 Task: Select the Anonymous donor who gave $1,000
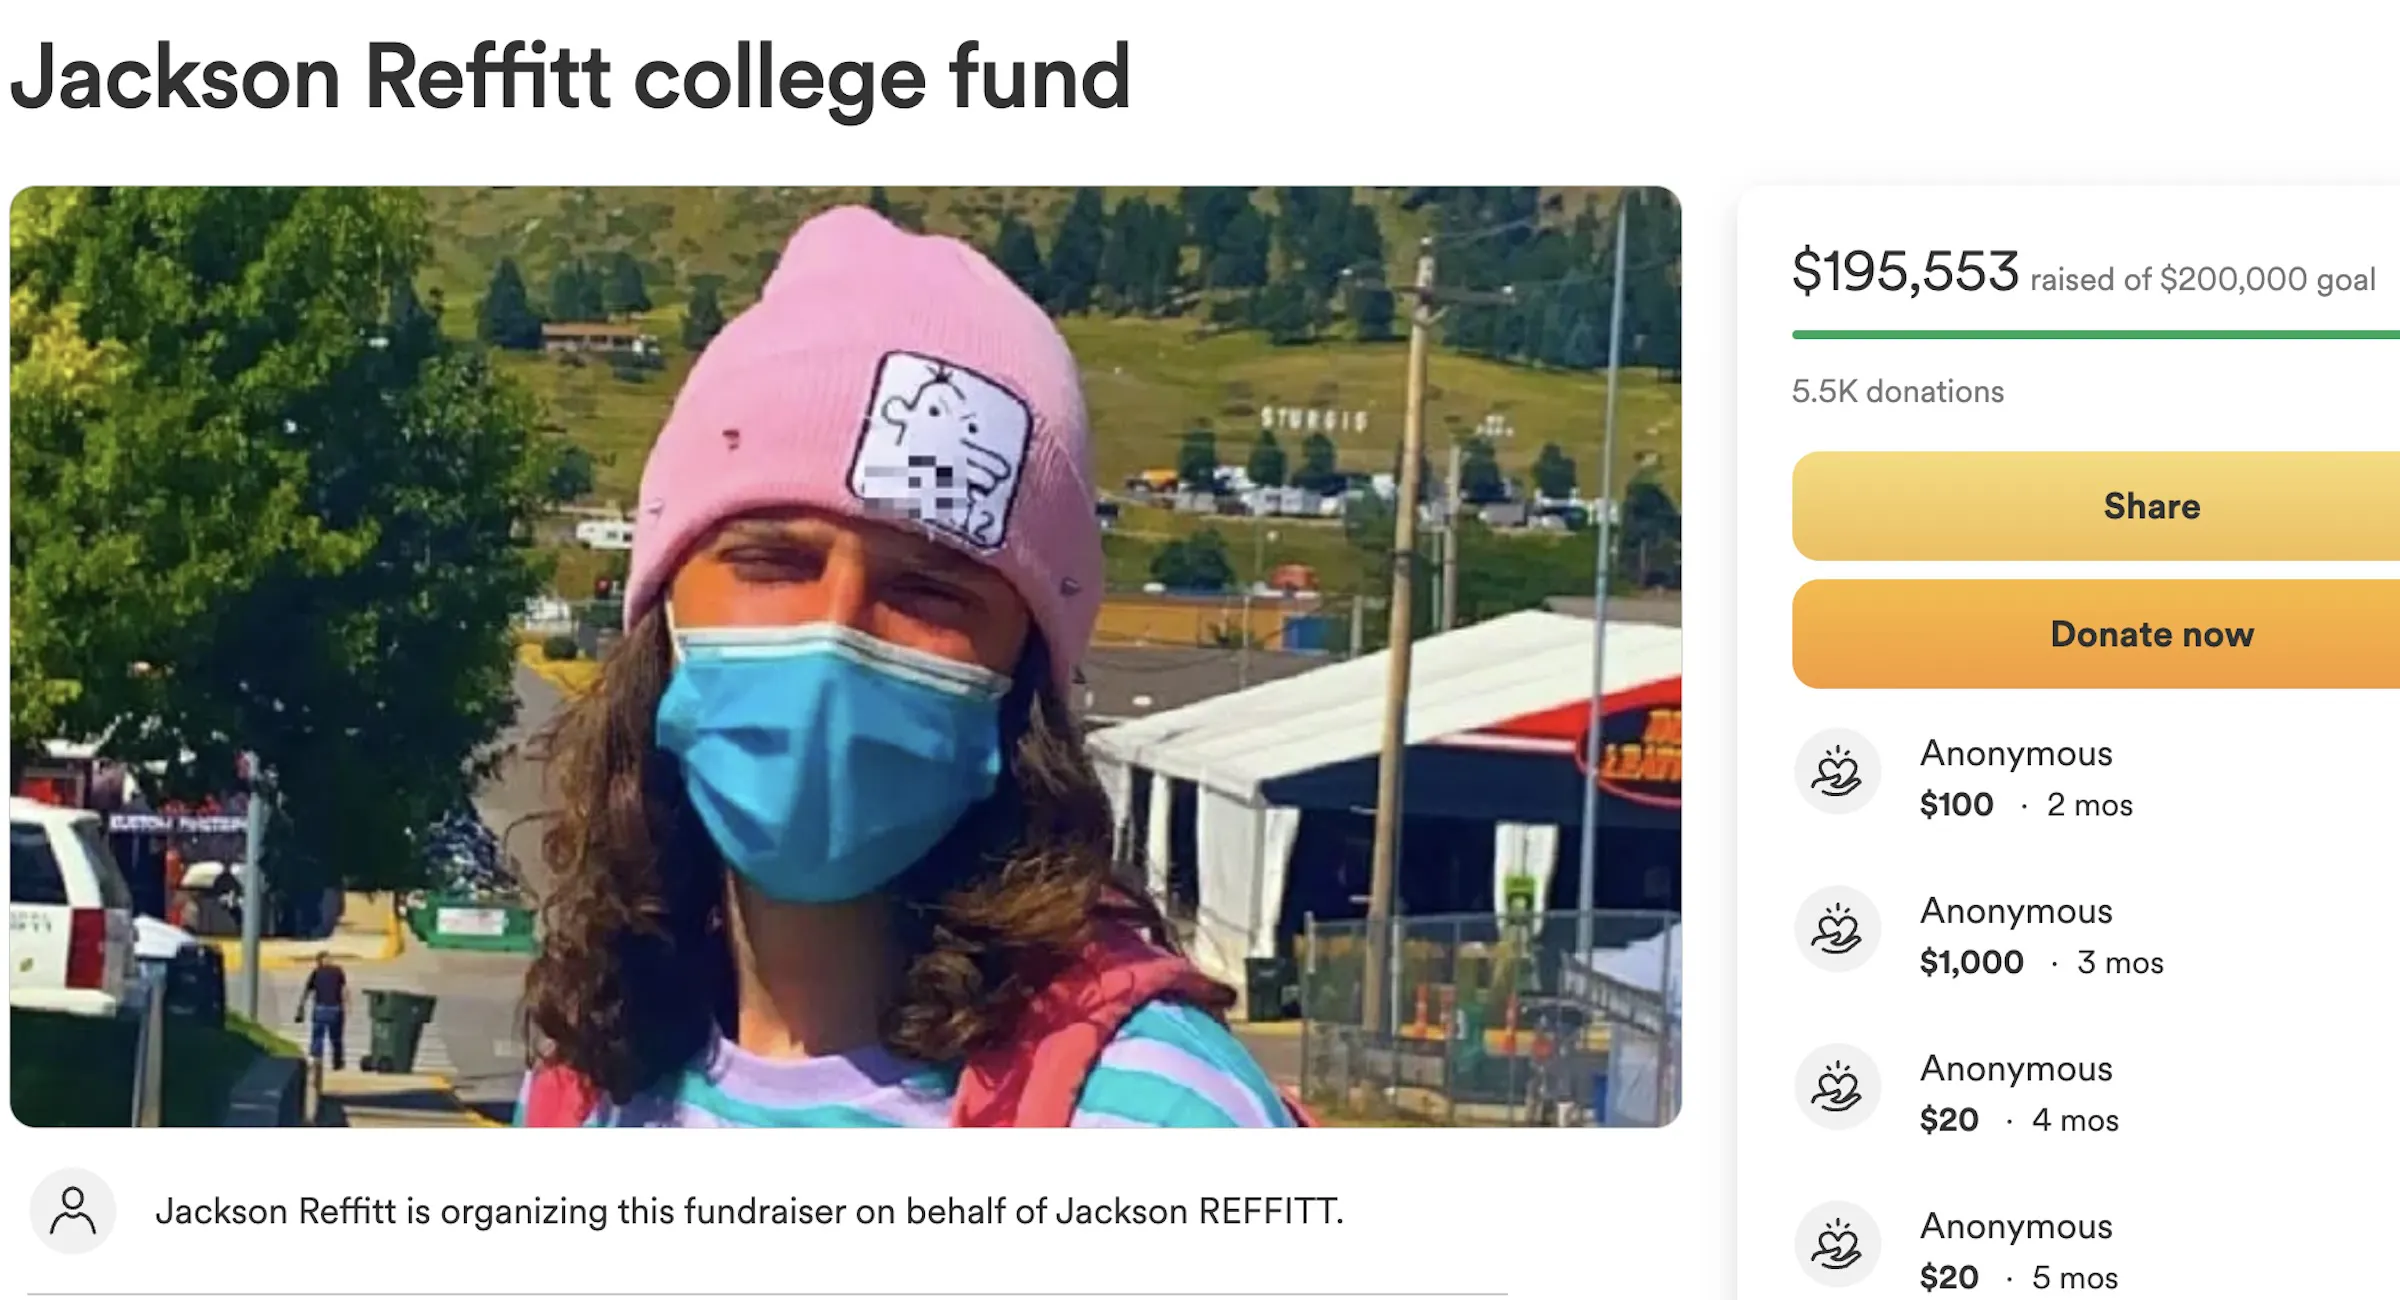(x=2016, y=911)
